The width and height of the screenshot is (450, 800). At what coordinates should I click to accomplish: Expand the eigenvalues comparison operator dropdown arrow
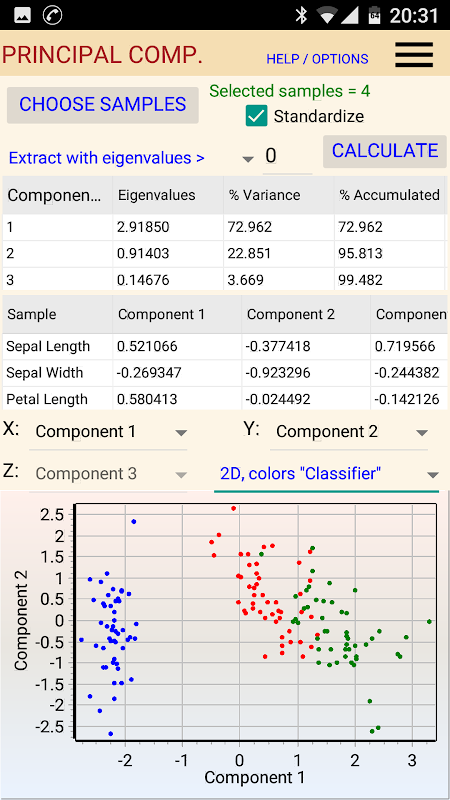point(248,159)
